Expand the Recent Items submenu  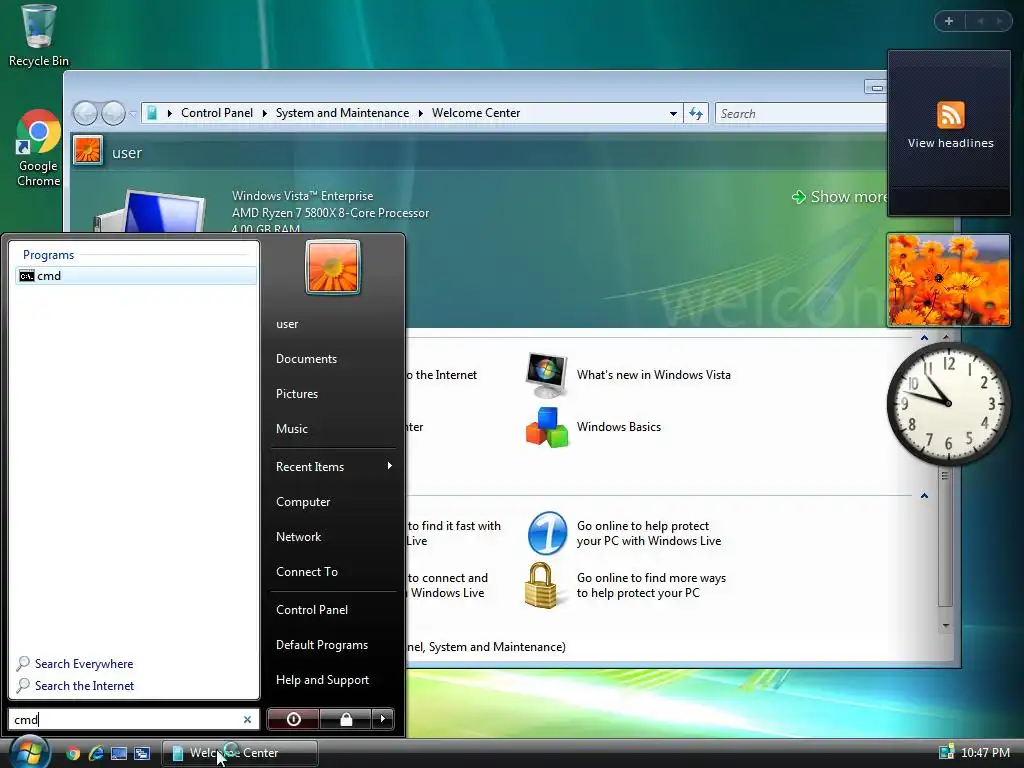click(x=333, y=467)
